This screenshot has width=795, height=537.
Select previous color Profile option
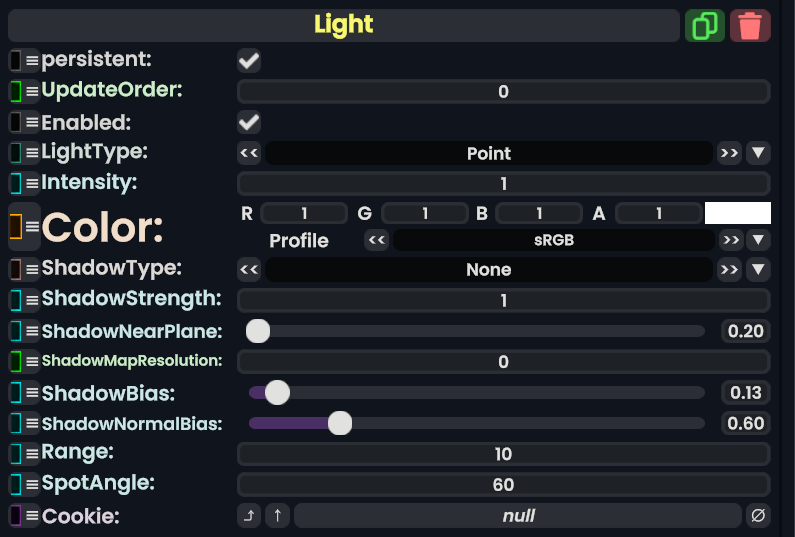pos(376,240)
